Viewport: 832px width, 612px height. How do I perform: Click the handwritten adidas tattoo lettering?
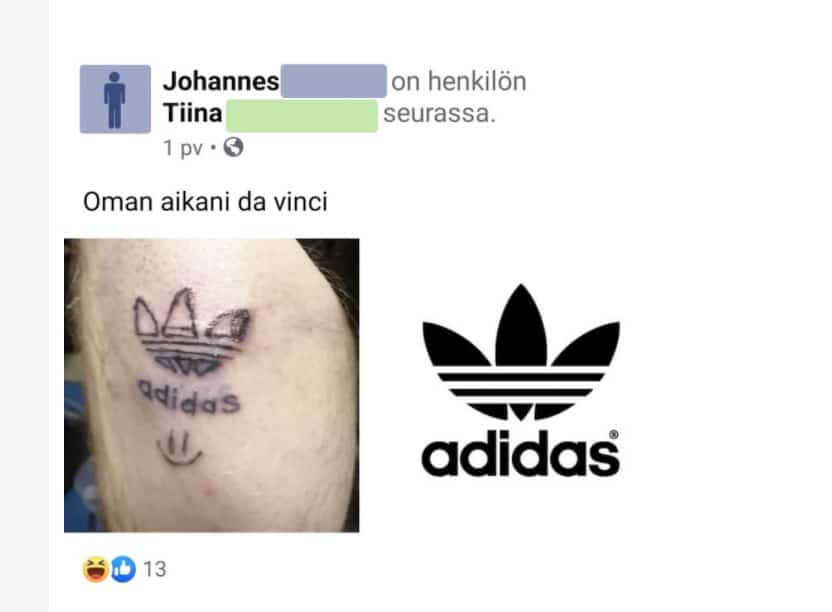pos(189,397)
